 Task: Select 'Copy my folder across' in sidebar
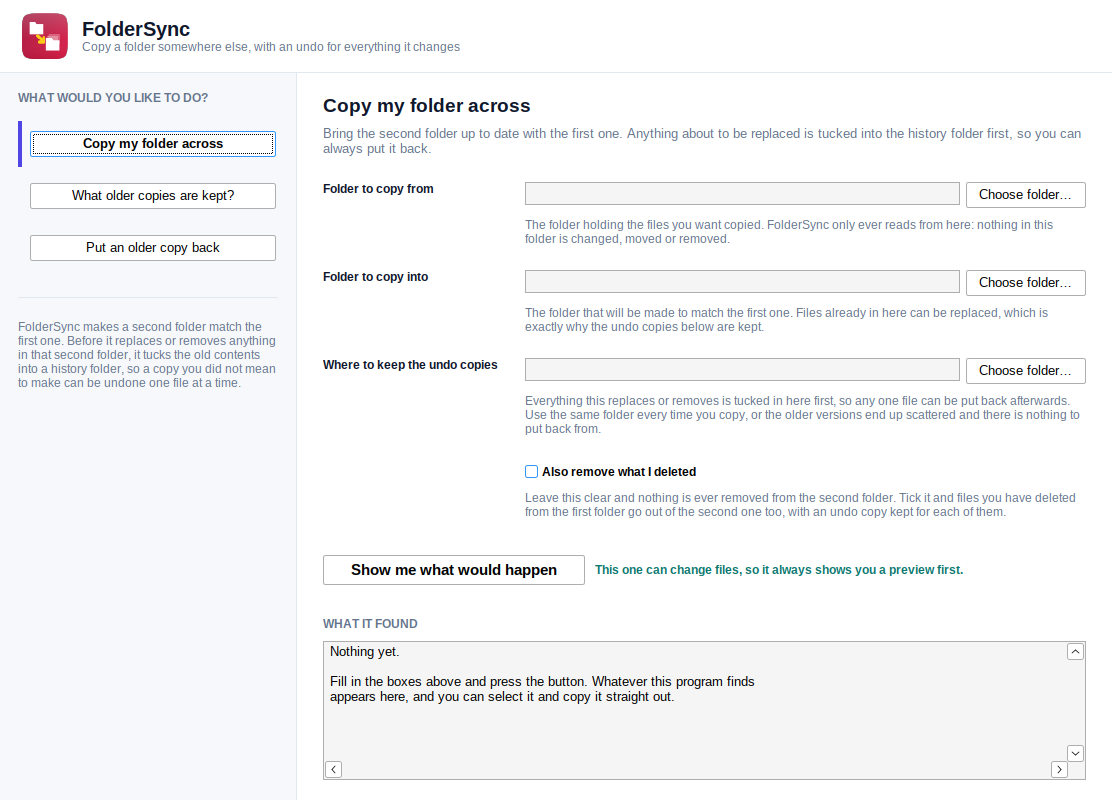pyautogui.click(x=152, y=144)
